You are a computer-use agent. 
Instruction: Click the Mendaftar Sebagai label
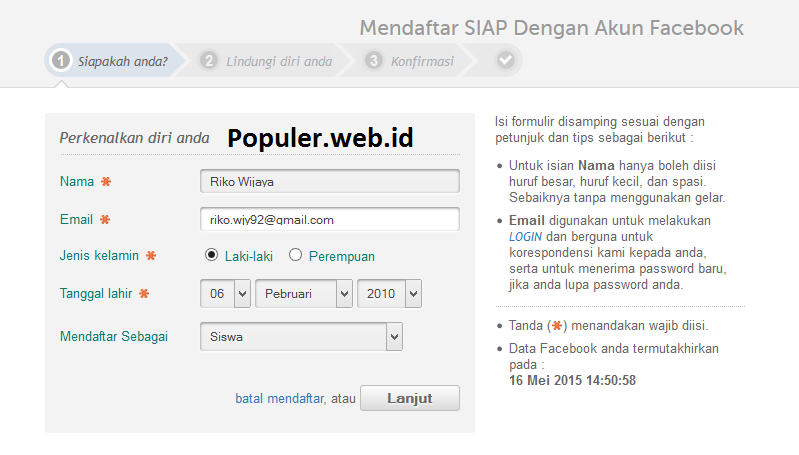point(114,336)
